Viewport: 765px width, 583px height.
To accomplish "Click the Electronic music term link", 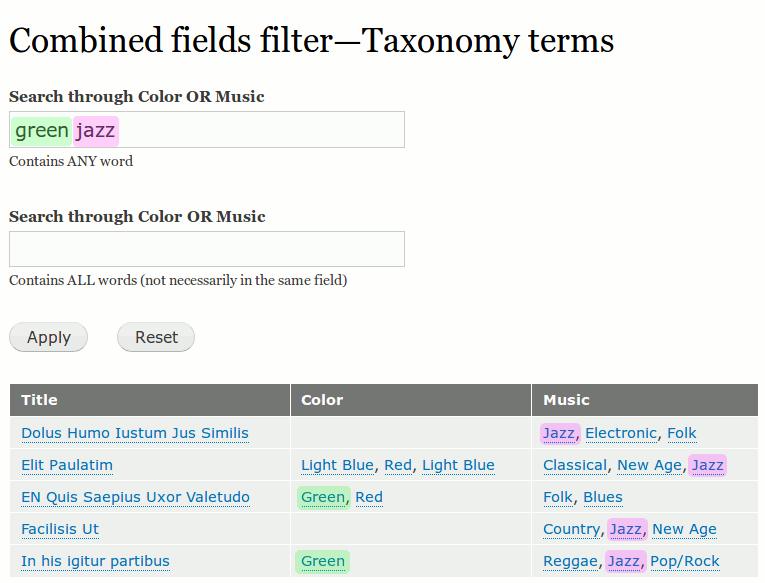I will coord(621,433).
